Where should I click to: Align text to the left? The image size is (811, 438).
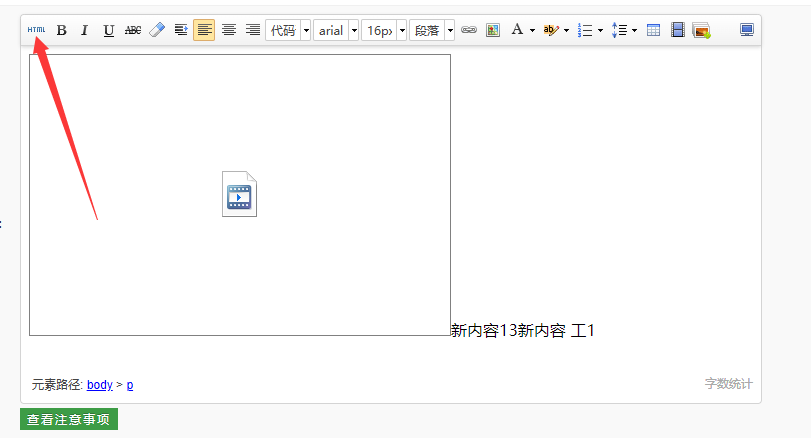click(x=204, y=30)
